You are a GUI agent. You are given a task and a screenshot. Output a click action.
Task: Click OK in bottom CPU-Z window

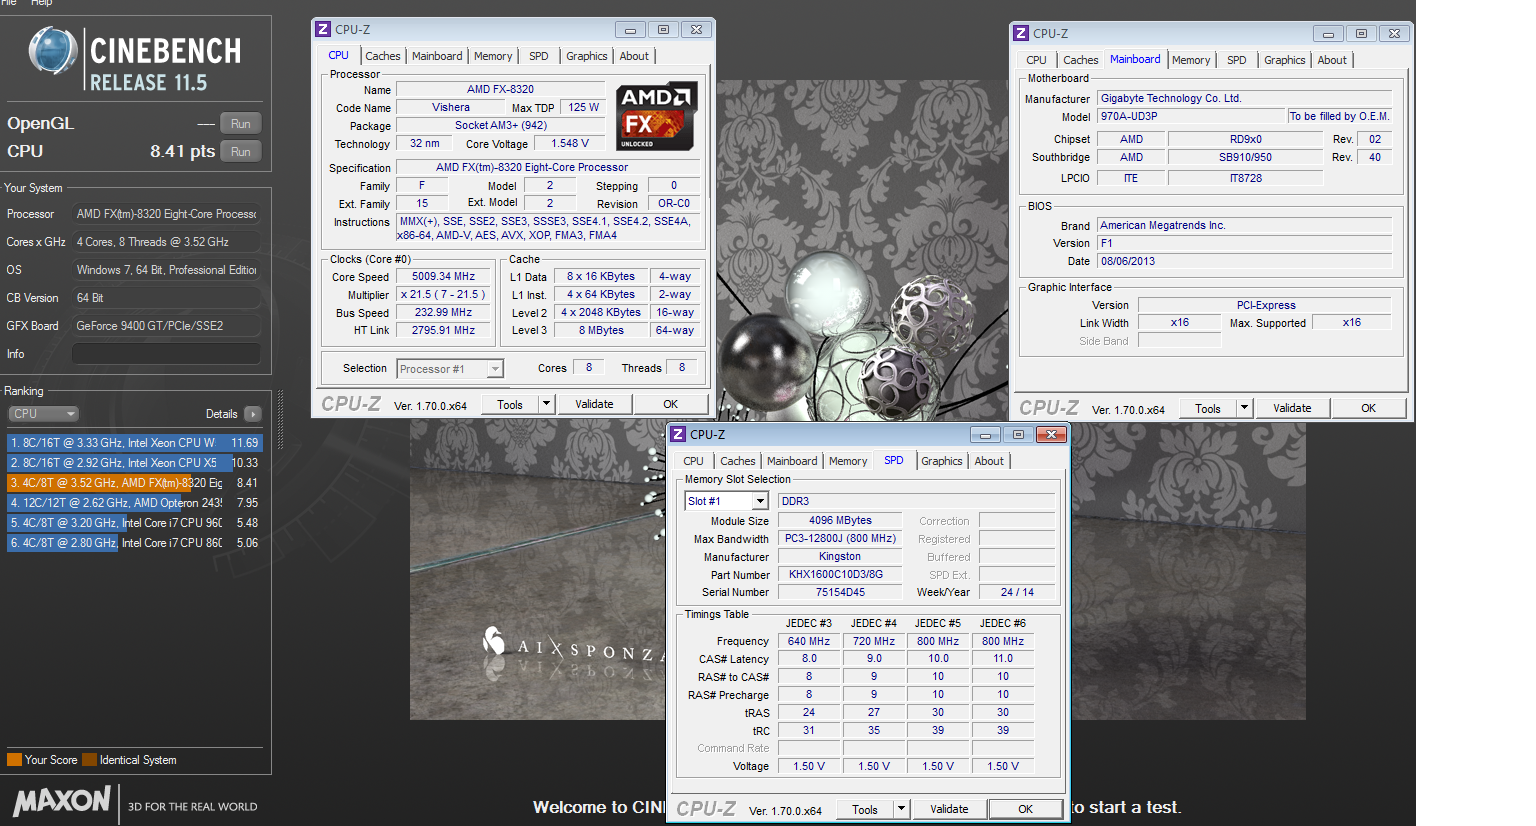(1026, 810)
